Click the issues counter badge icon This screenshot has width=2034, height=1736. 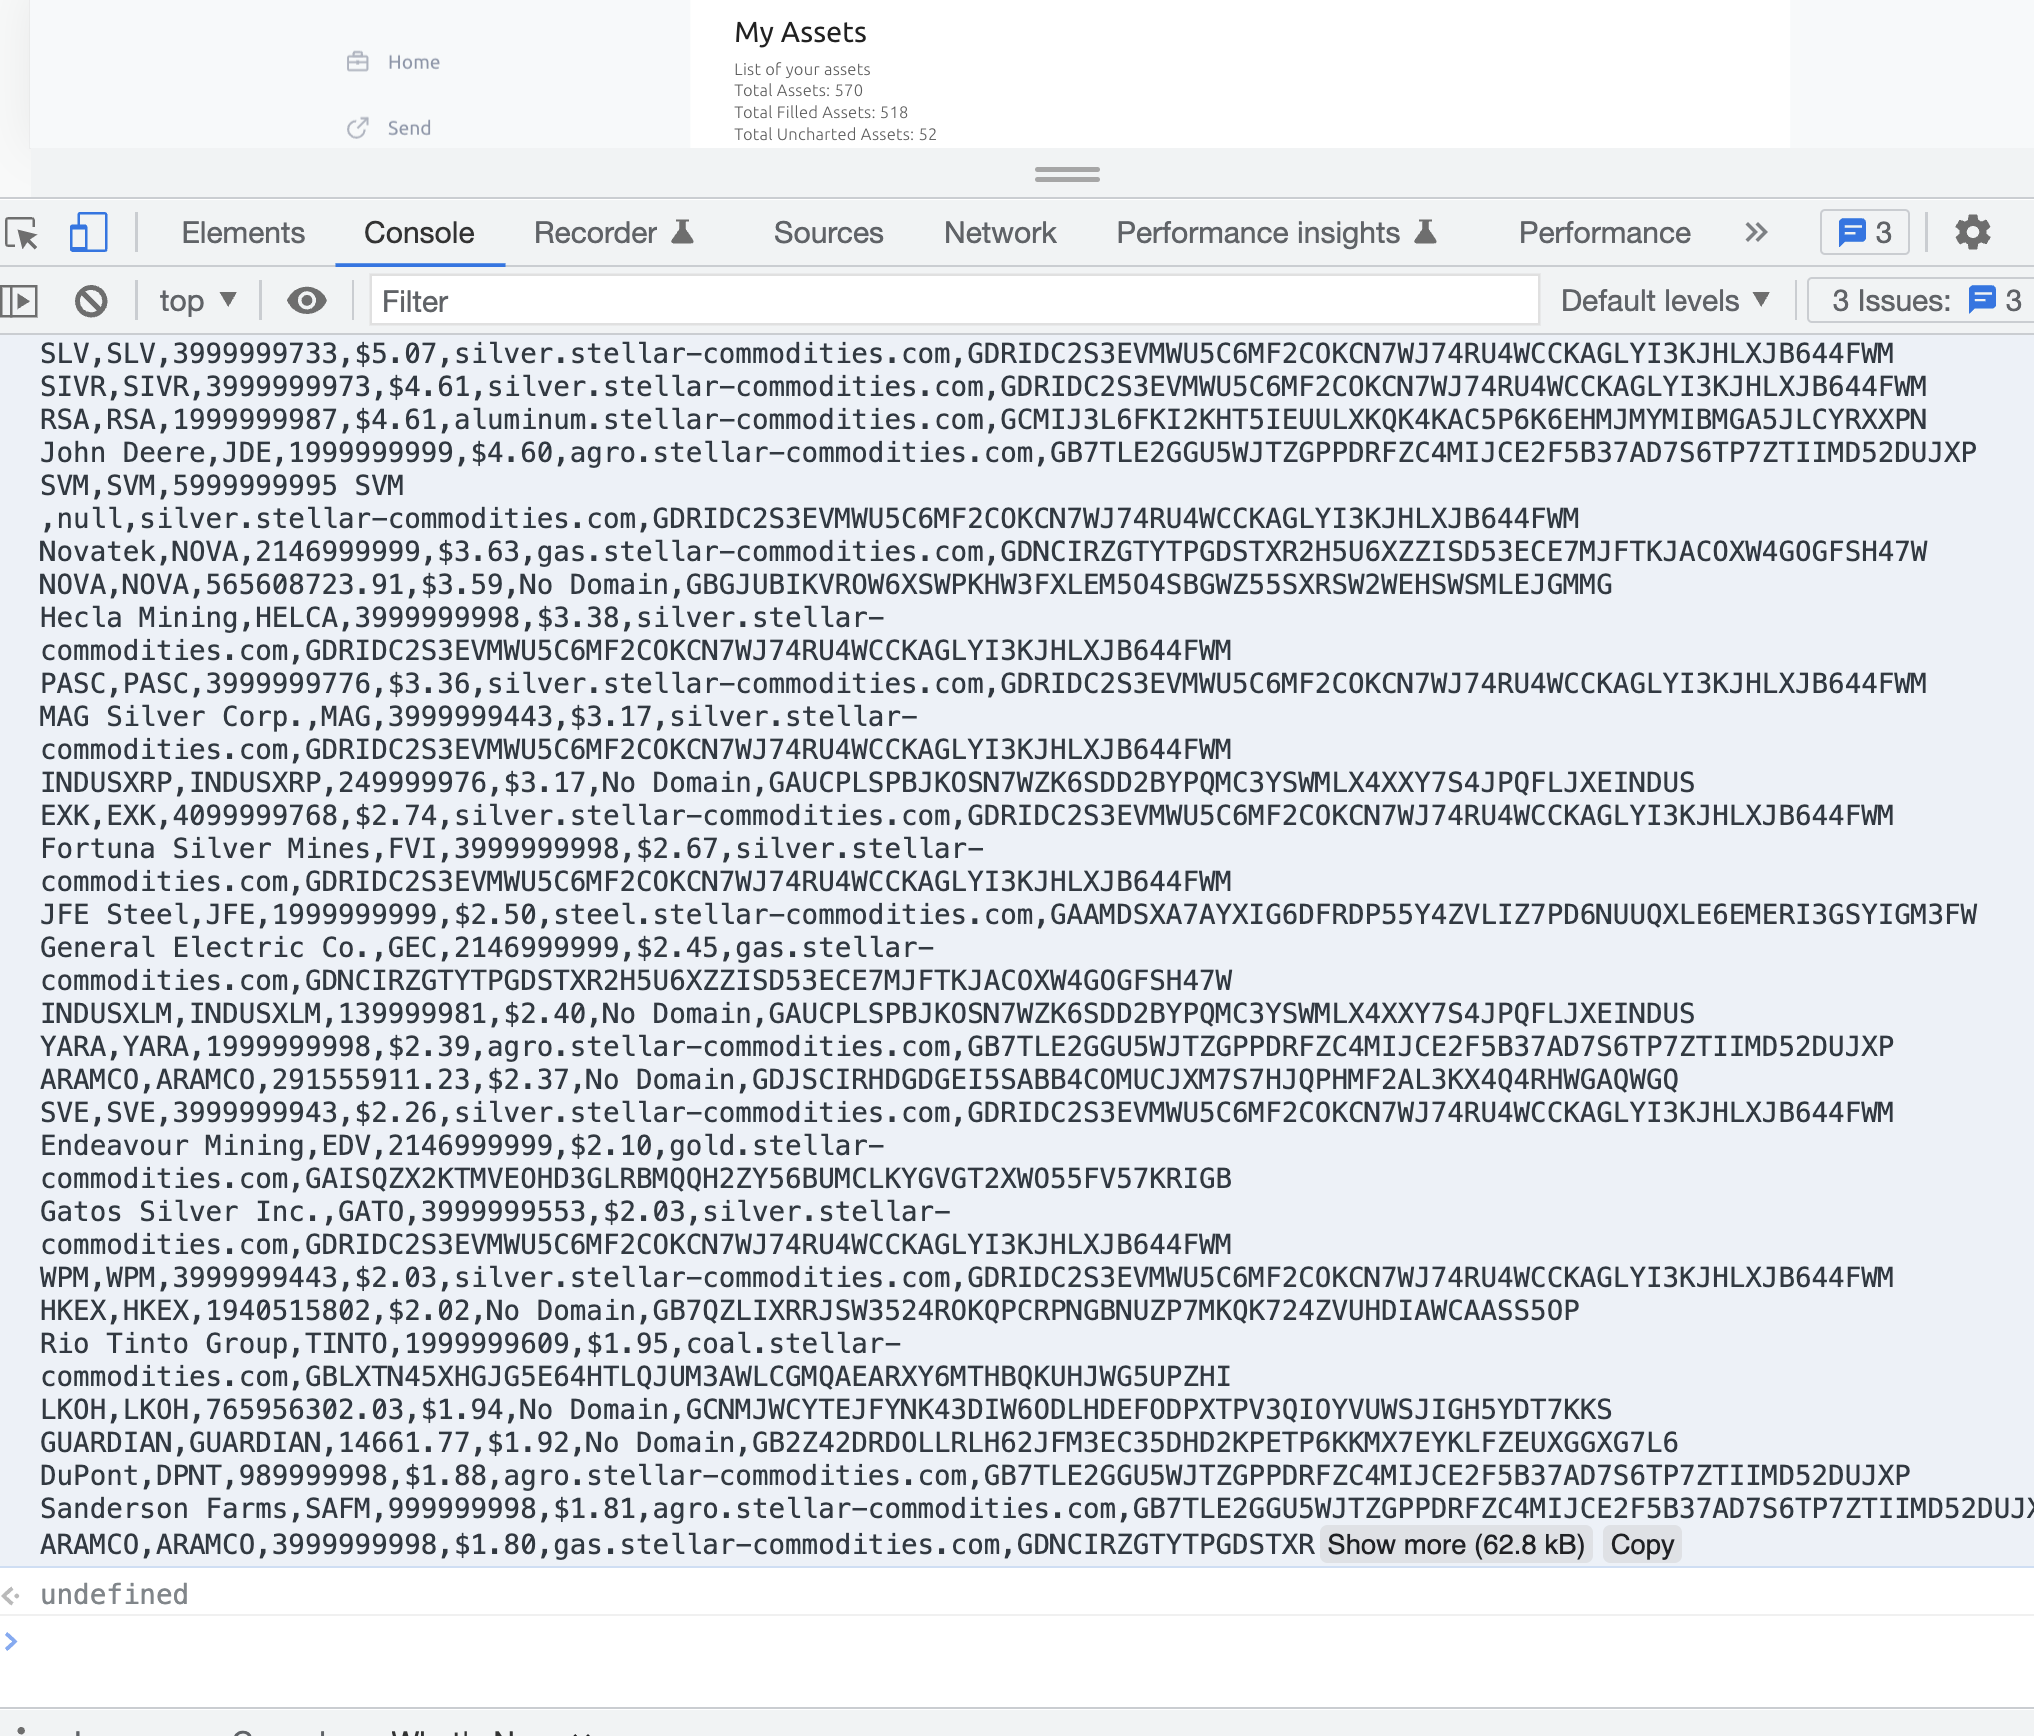[1864, 233]
